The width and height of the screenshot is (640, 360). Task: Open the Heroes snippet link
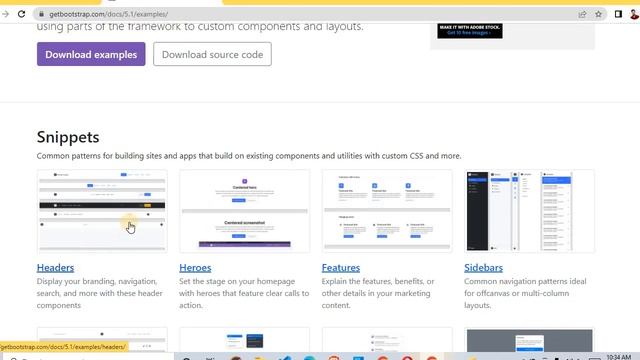pos(195,268)
